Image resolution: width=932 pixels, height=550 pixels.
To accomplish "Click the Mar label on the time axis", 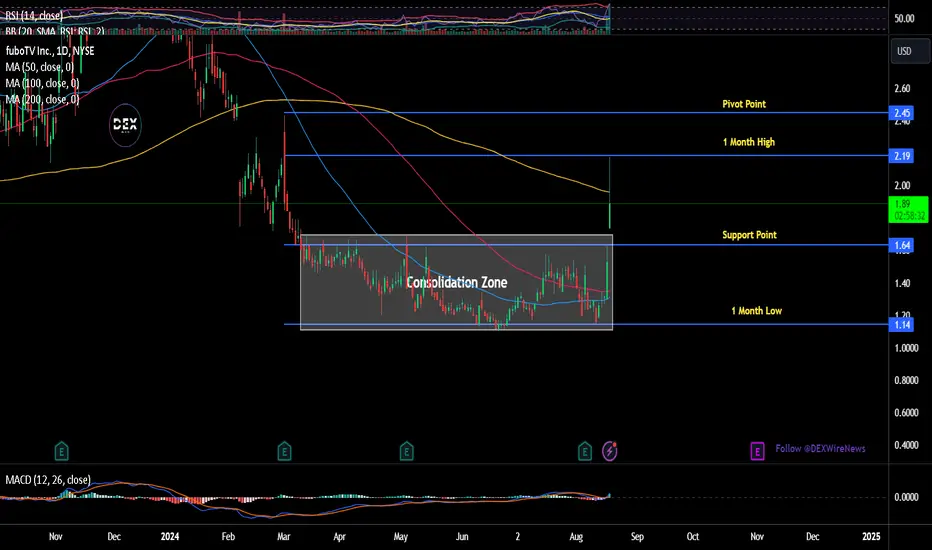I will pos(284,536).
